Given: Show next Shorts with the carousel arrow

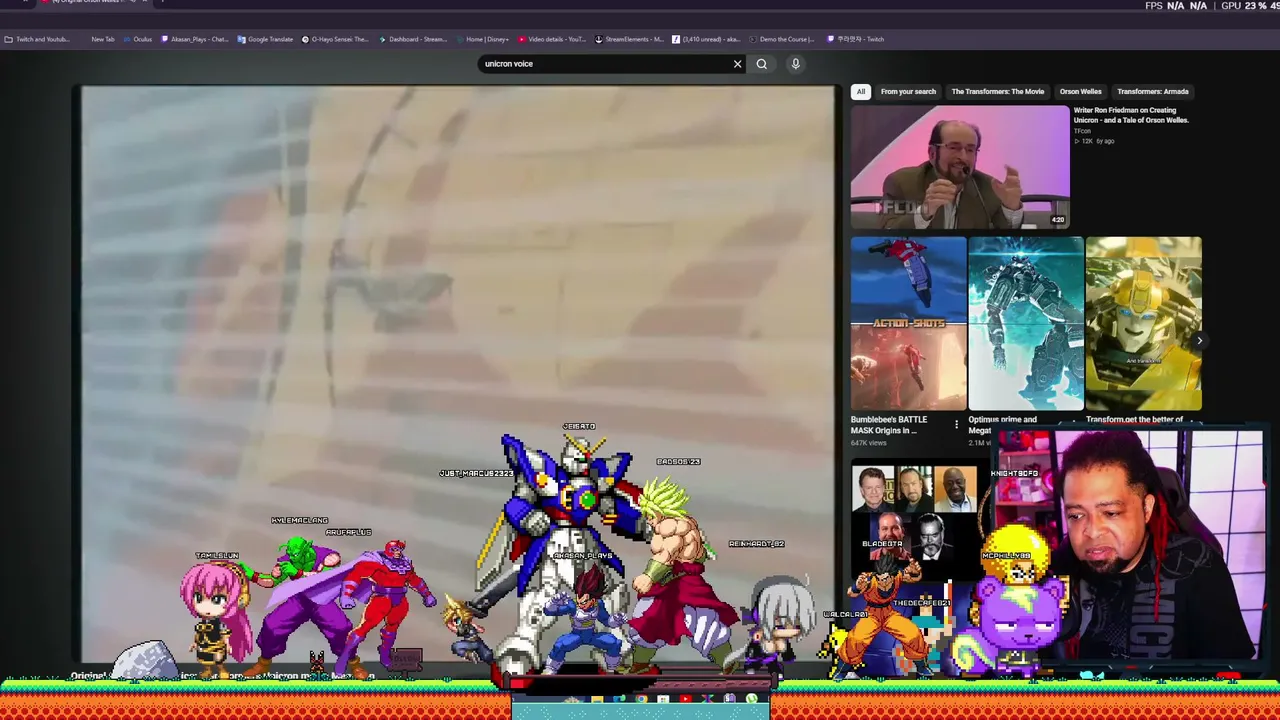Looking at the screenshot, I should [x=1199, y=340].
